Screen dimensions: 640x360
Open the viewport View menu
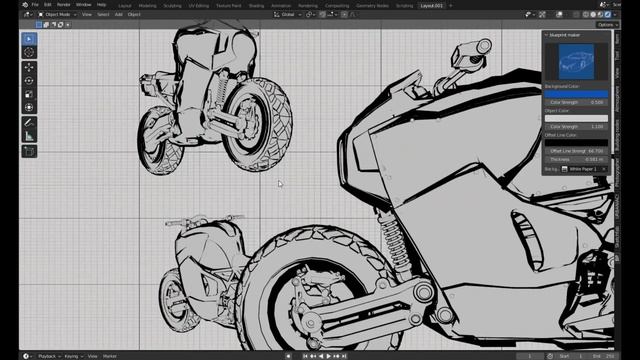[87, 14]
